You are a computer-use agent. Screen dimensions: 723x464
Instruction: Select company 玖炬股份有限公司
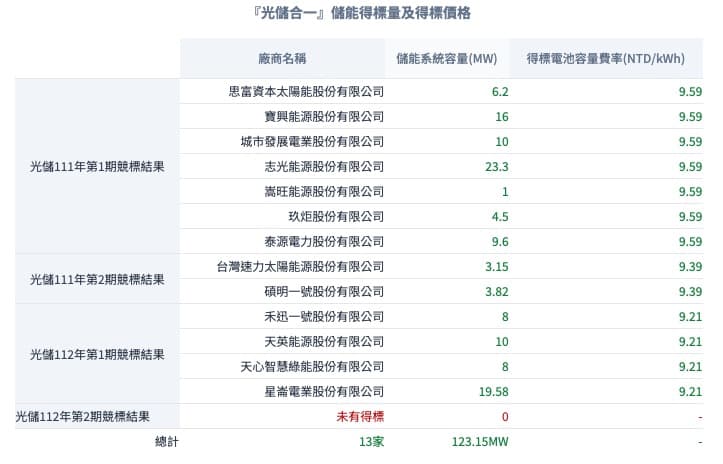336,216
